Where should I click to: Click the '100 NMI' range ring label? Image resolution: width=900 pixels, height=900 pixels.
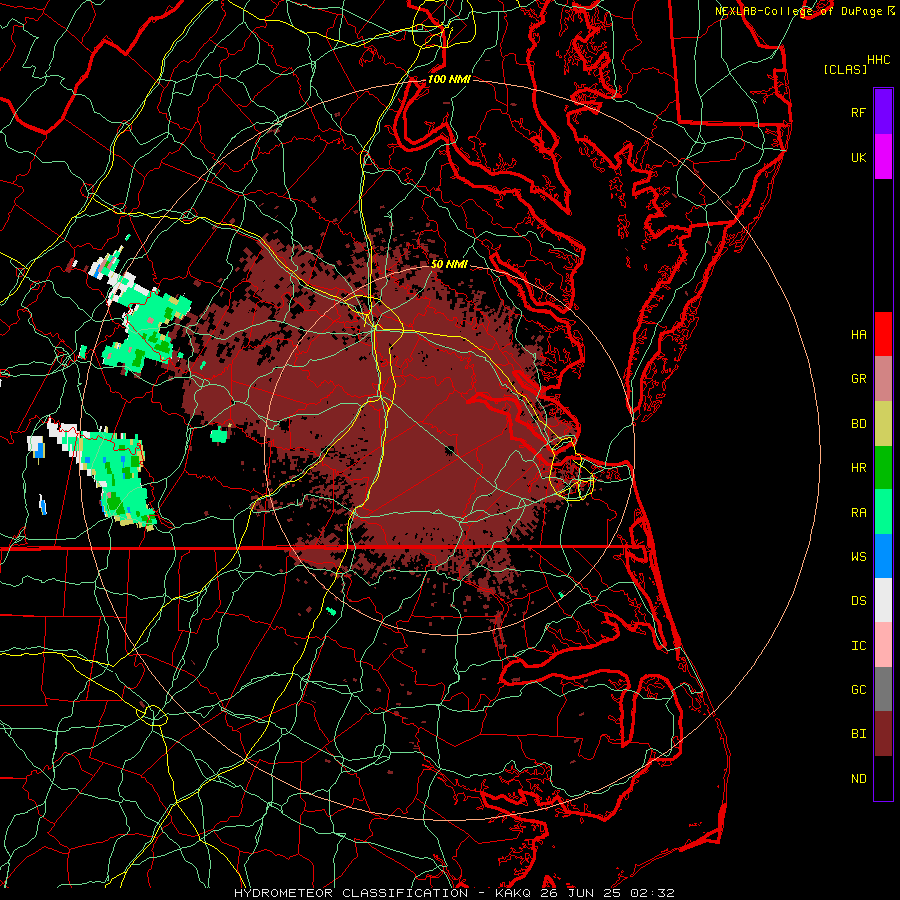coord(449,79)
